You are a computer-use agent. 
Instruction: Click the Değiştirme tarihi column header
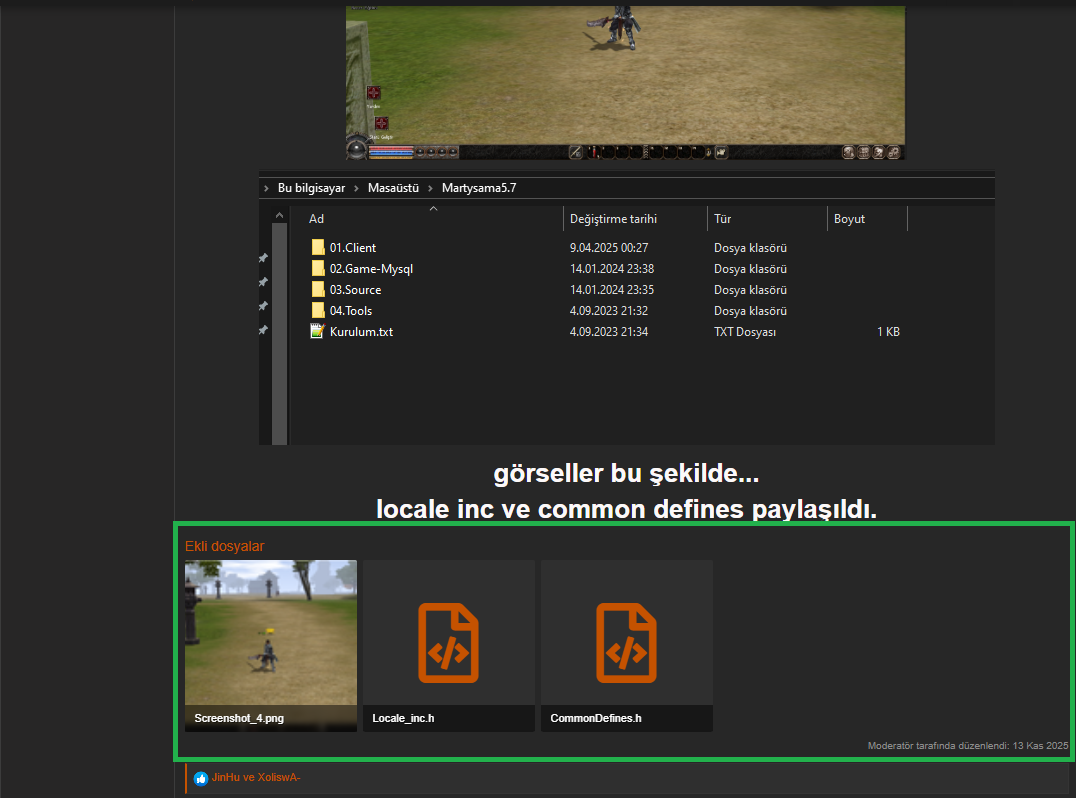click(x=613, y=219)
